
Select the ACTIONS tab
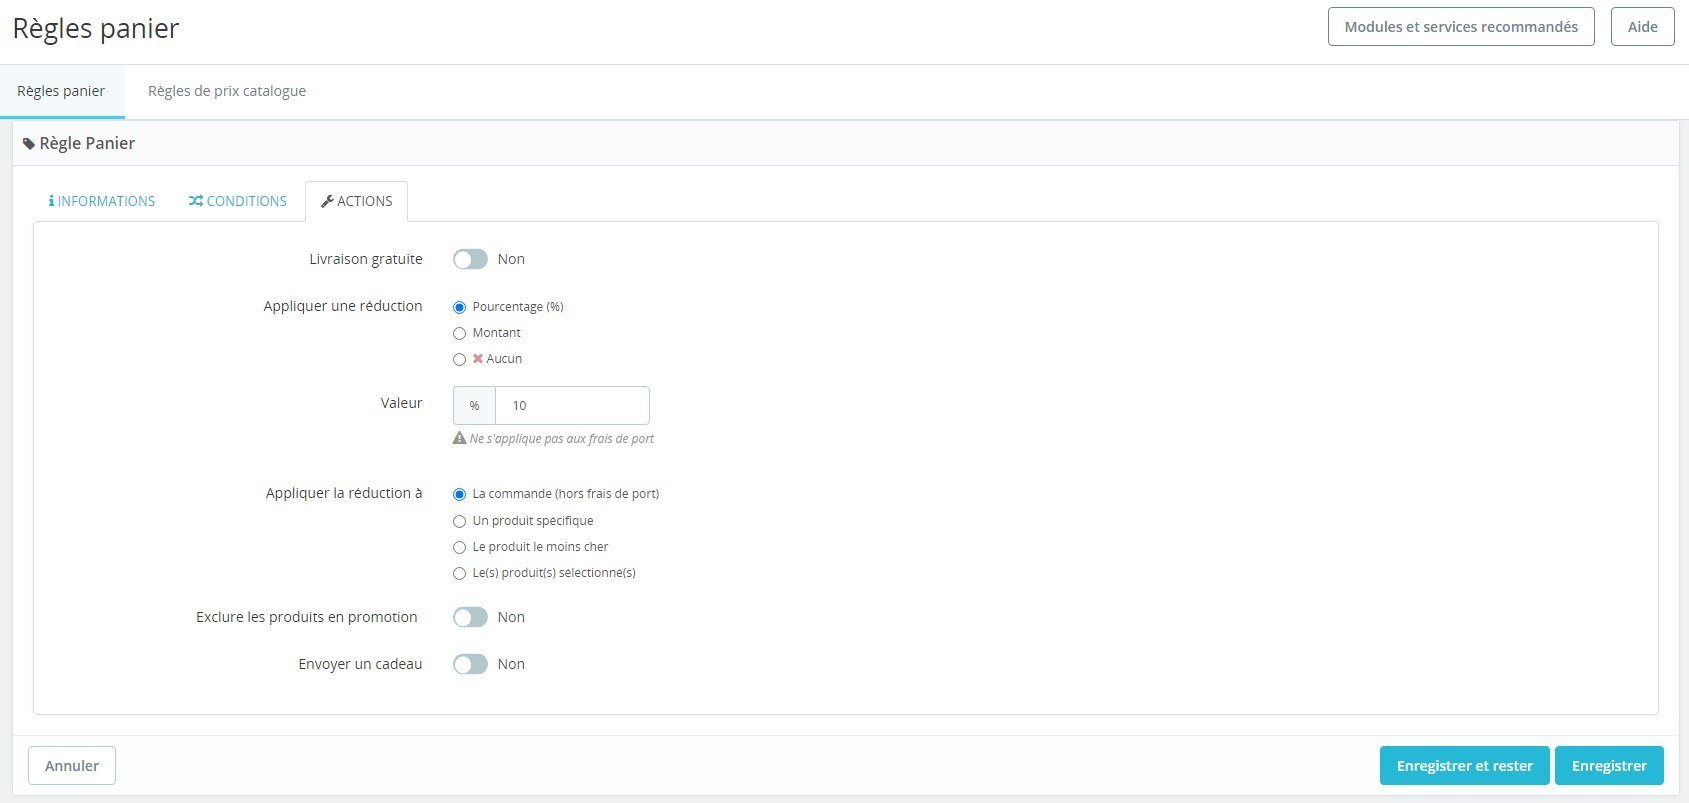356,201
